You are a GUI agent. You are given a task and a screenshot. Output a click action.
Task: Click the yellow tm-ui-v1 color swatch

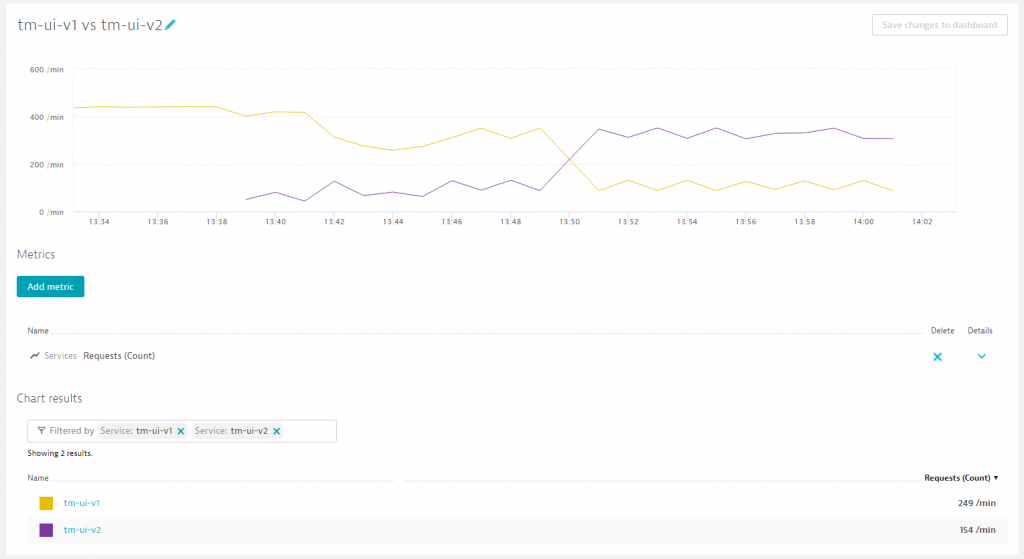(x=46, y=503)
